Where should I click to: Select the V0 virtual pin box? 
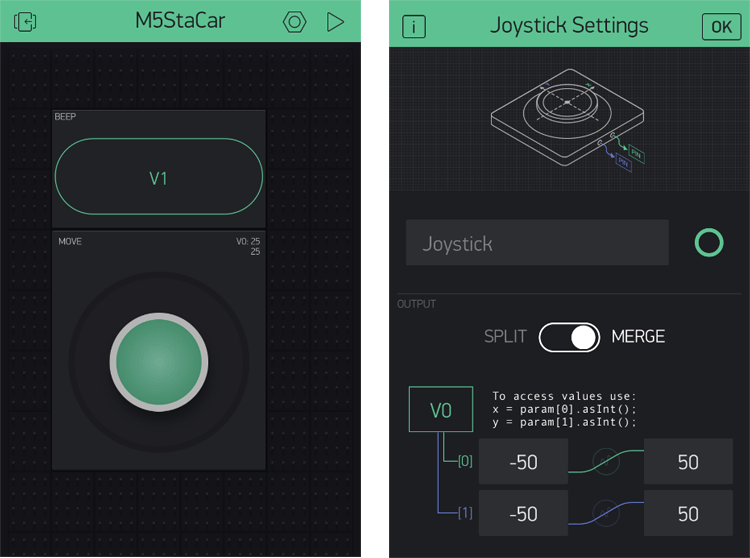coord(441,409)
